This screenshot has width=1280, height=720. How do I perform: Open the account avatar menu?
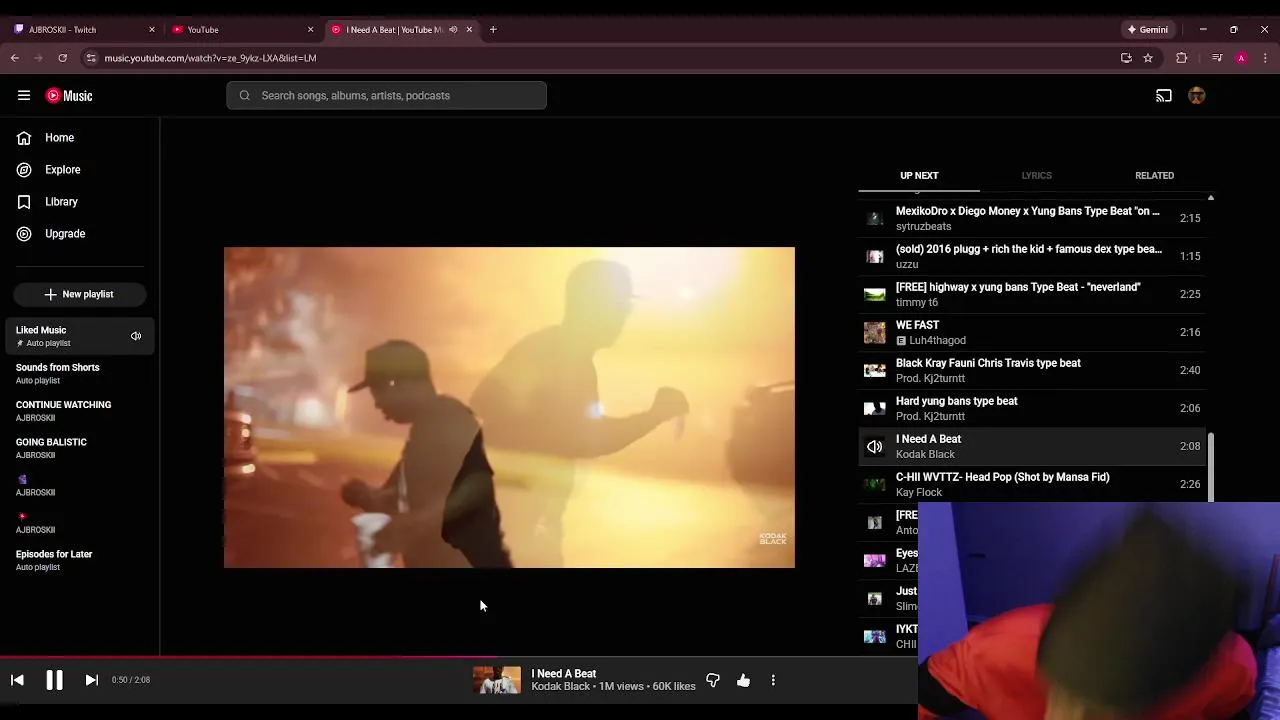click(x=1197, y=96)
